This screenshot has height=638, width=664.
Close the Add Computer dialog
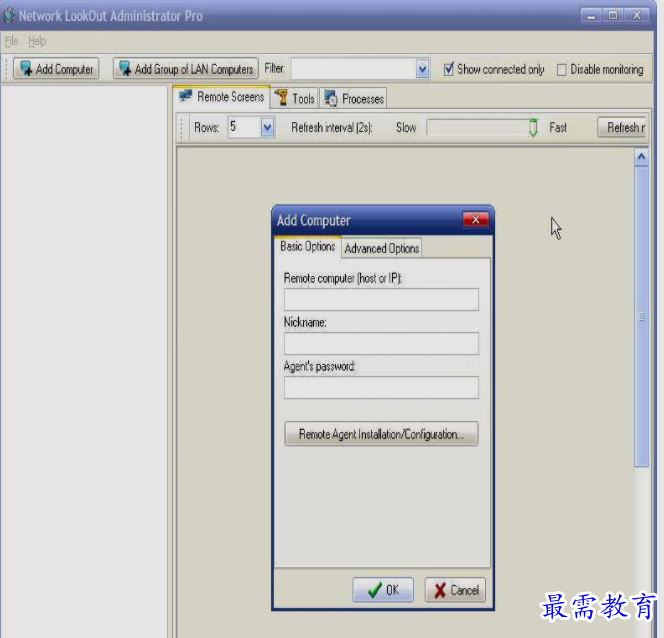[476, 219]
